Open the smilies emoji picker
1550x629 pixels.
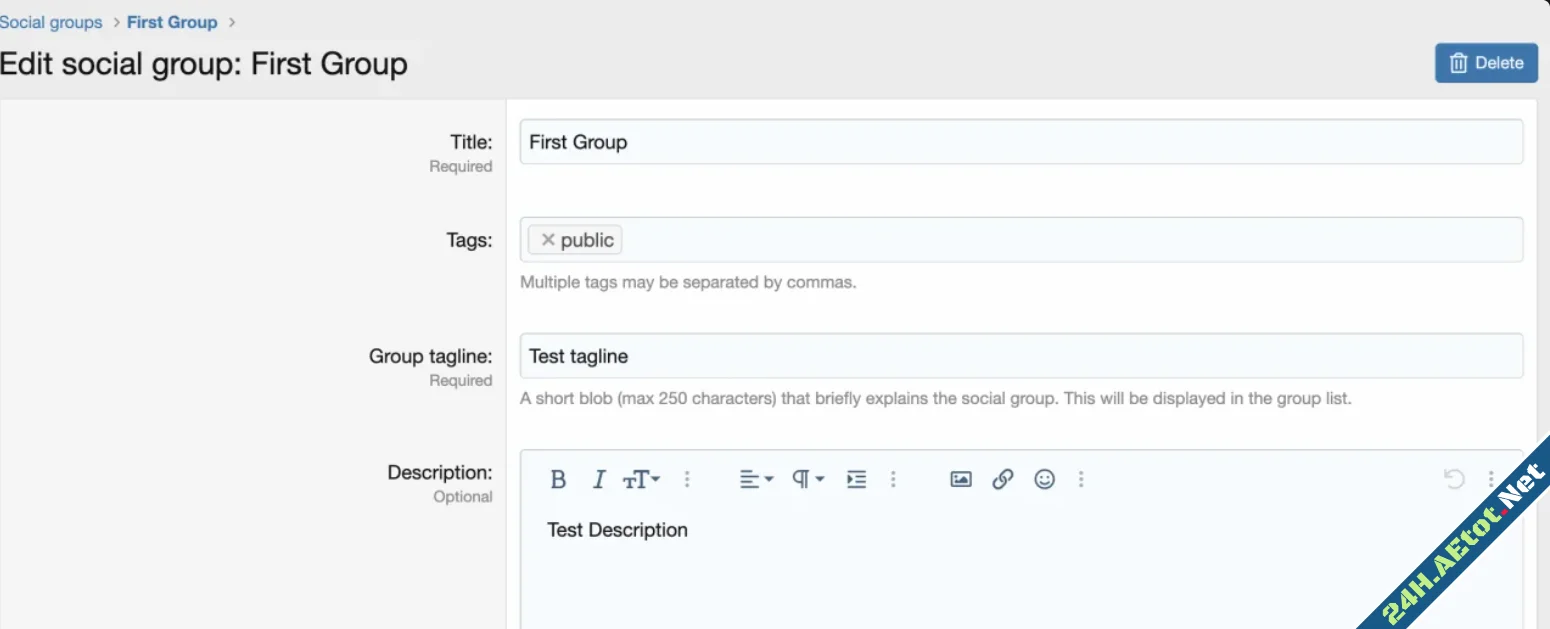(1044, 480)
